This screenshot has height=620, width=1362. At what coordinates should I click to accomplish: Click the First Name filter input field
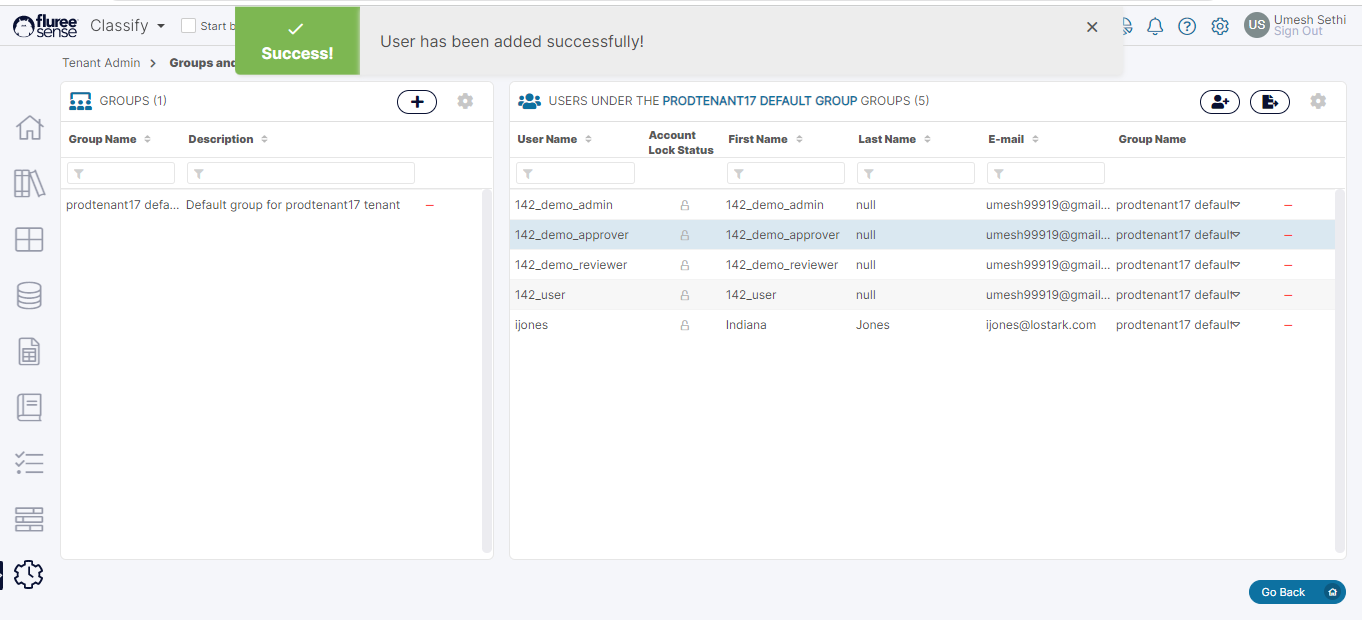[x=786, y=173]
